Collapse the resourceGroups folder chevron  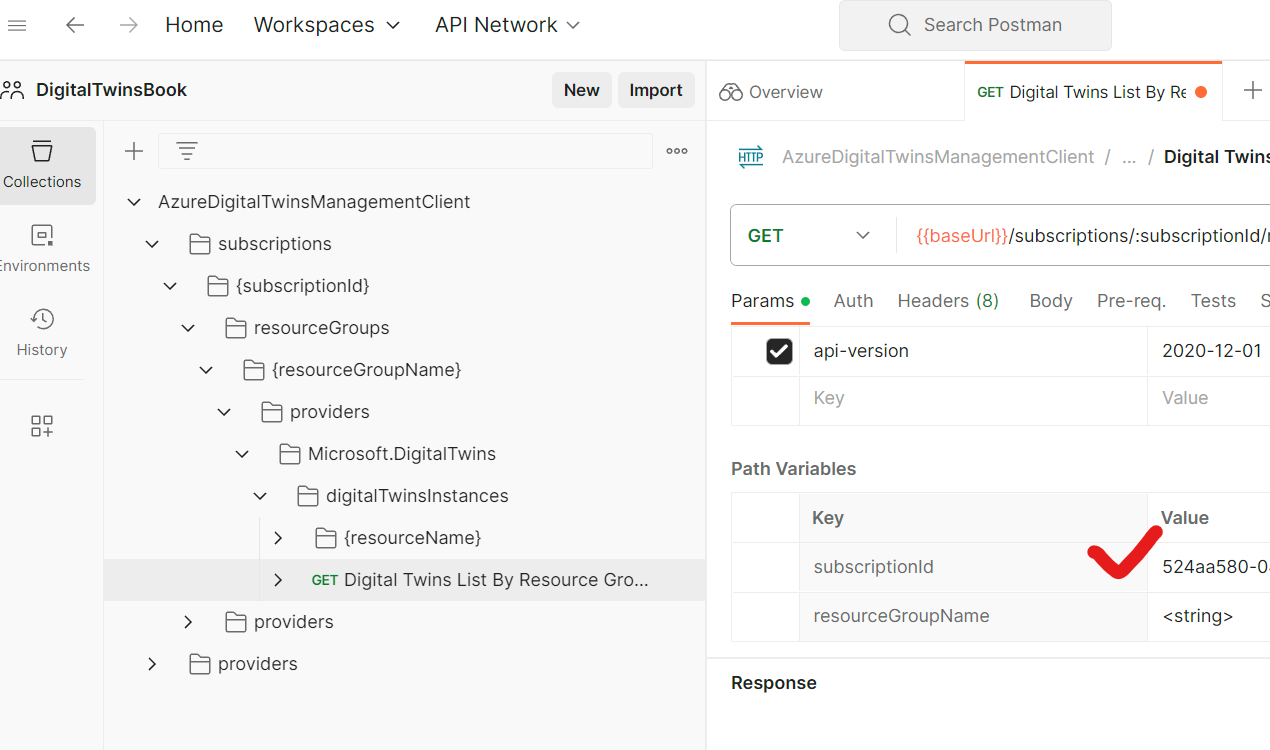188,328
